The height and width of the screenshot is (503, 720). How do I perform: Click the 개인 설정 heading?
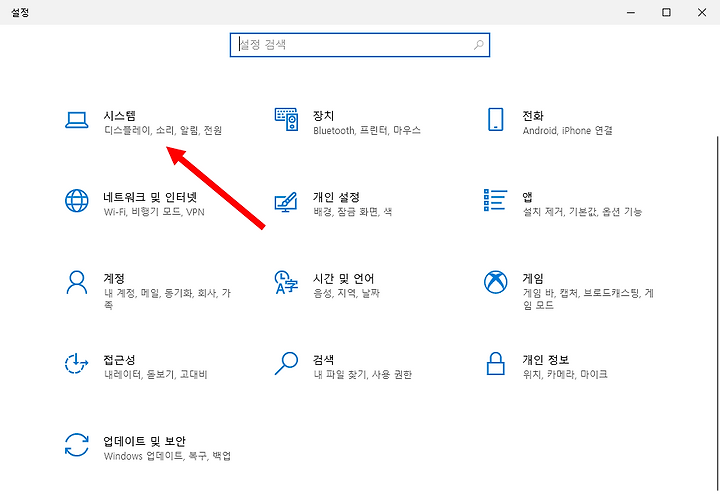coord(336,197)
